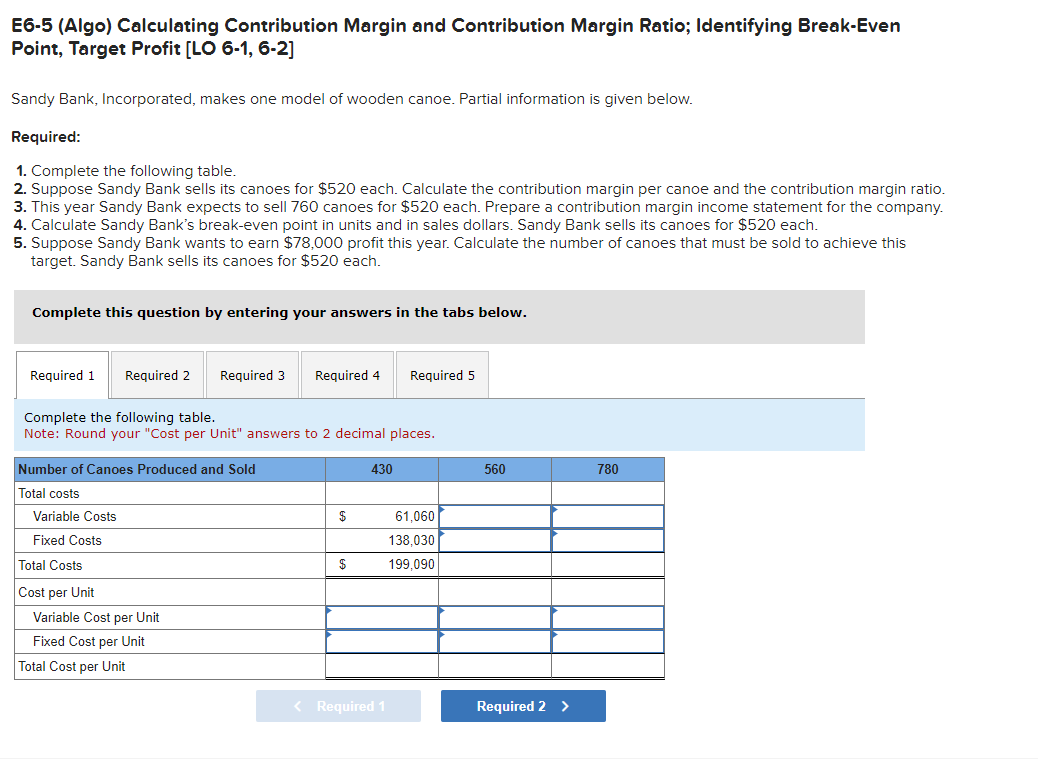This screenshot has height=761, width=1038.
Task: Click the Total Costs cell for 560 canoes
Action: tap(494, 564)
